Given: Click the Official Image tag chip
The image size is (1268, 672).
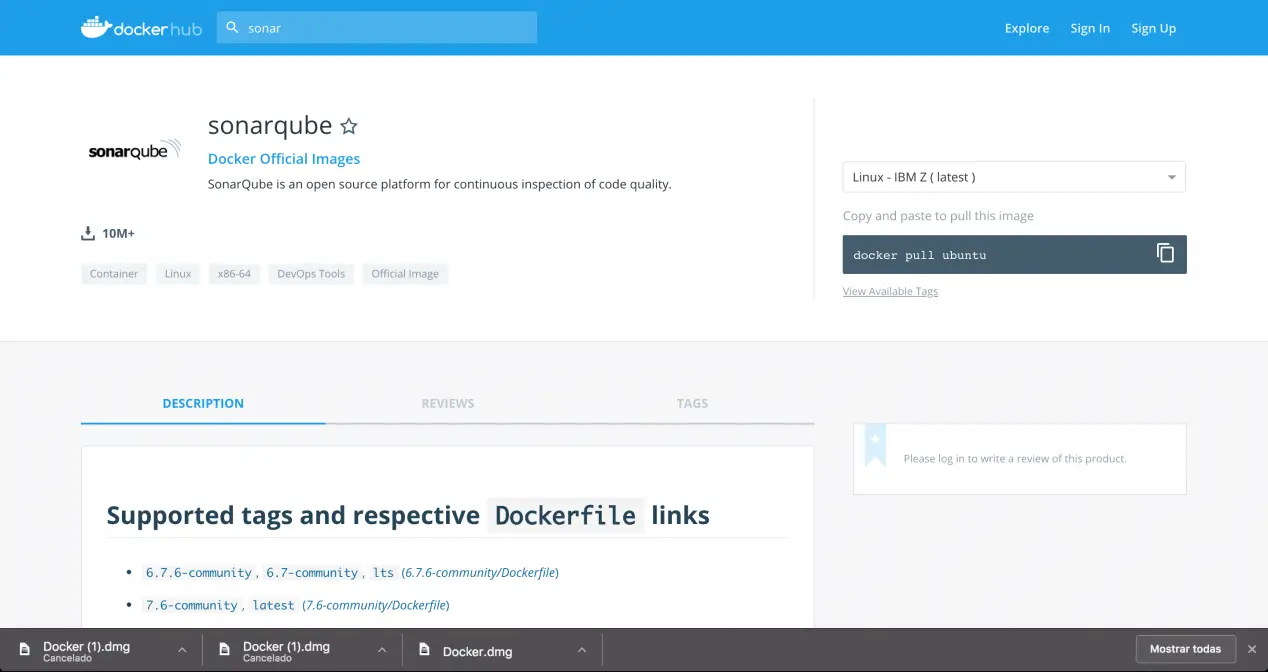Looking at the screenshot, I should pos(405,273).
